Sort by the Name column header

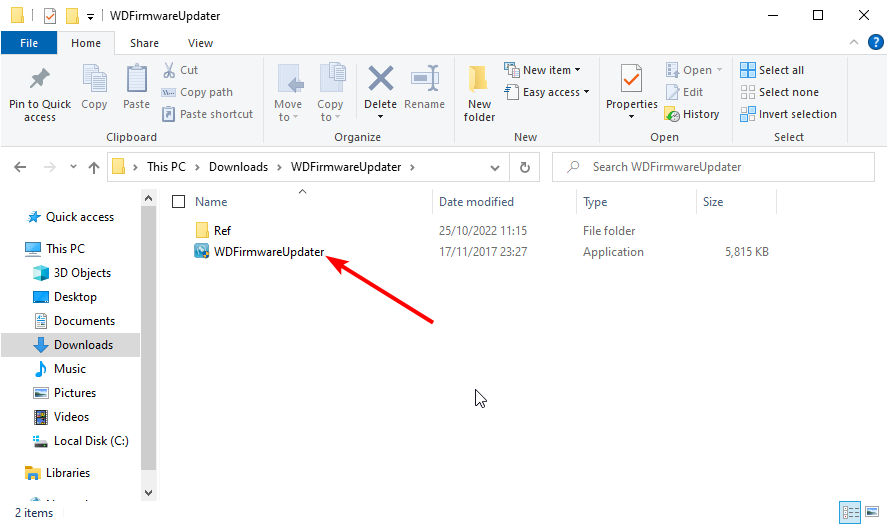(x=211, y=202)
